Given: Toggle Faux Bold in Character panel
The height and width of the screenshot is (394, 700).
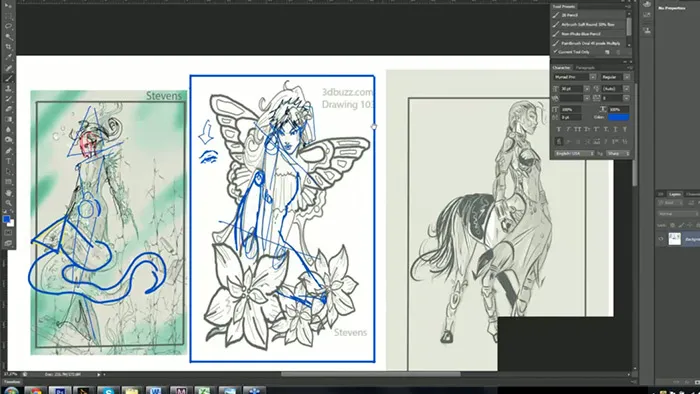Looking at the screenshot, I should tap(559, 129).
